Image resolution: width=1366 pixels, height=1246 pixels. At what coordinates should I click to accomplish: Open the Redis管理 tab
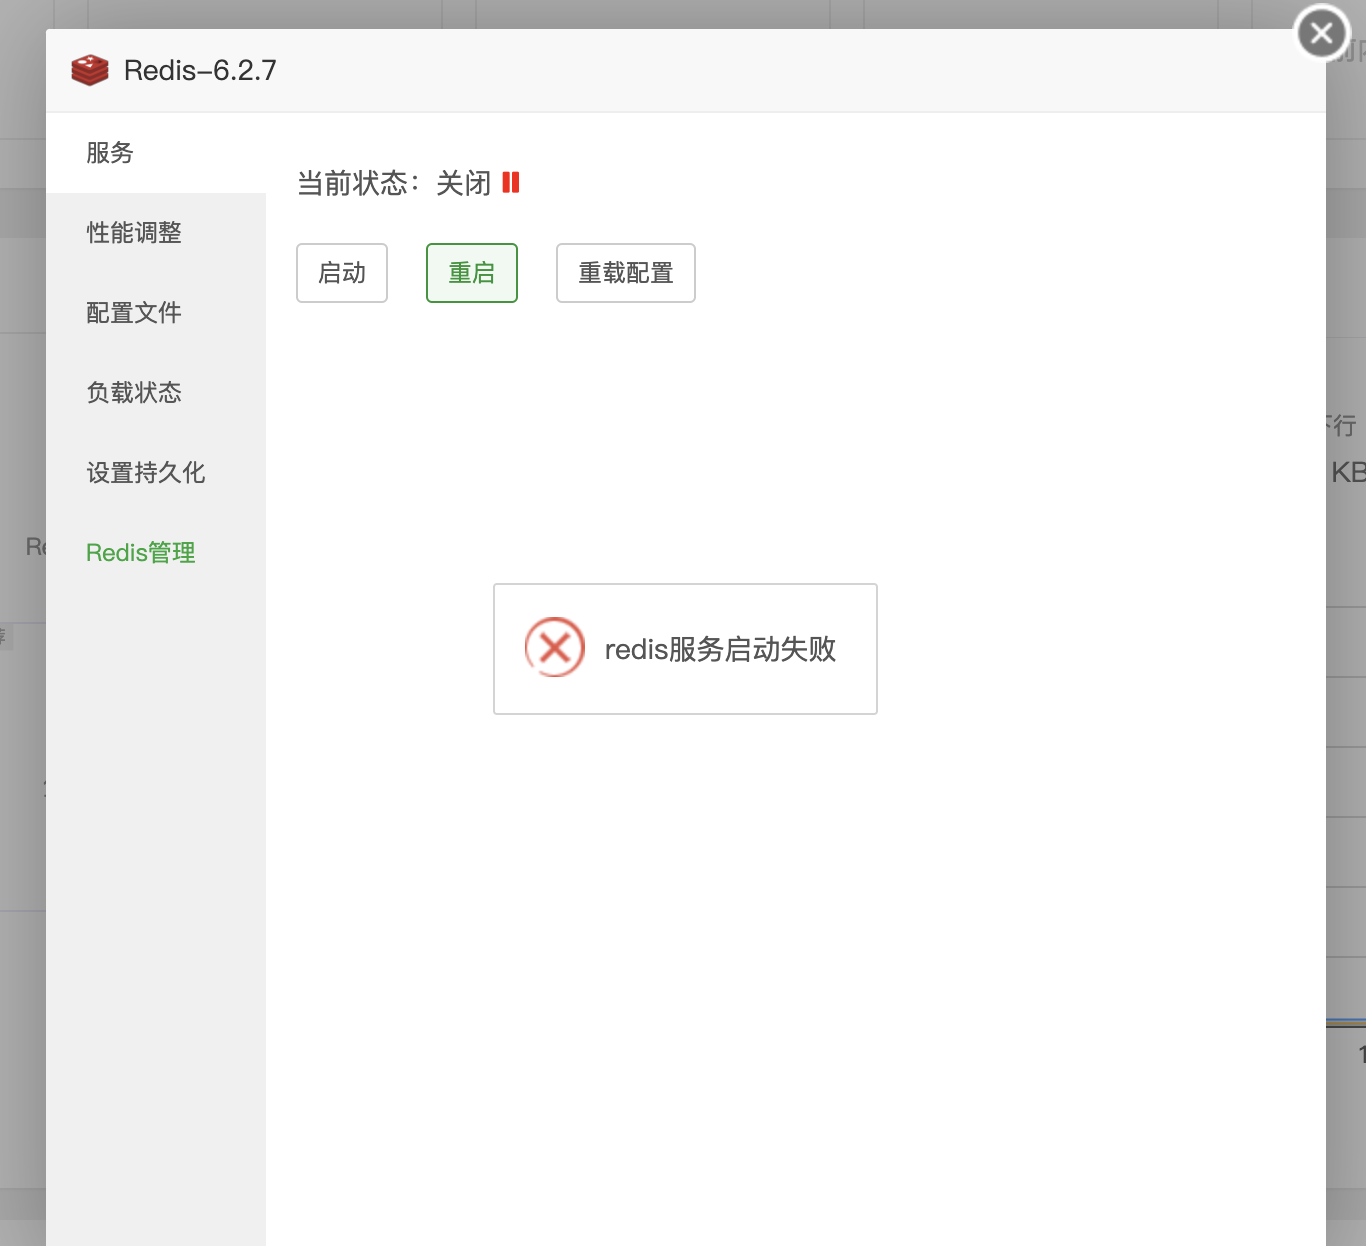click(156, 553)
